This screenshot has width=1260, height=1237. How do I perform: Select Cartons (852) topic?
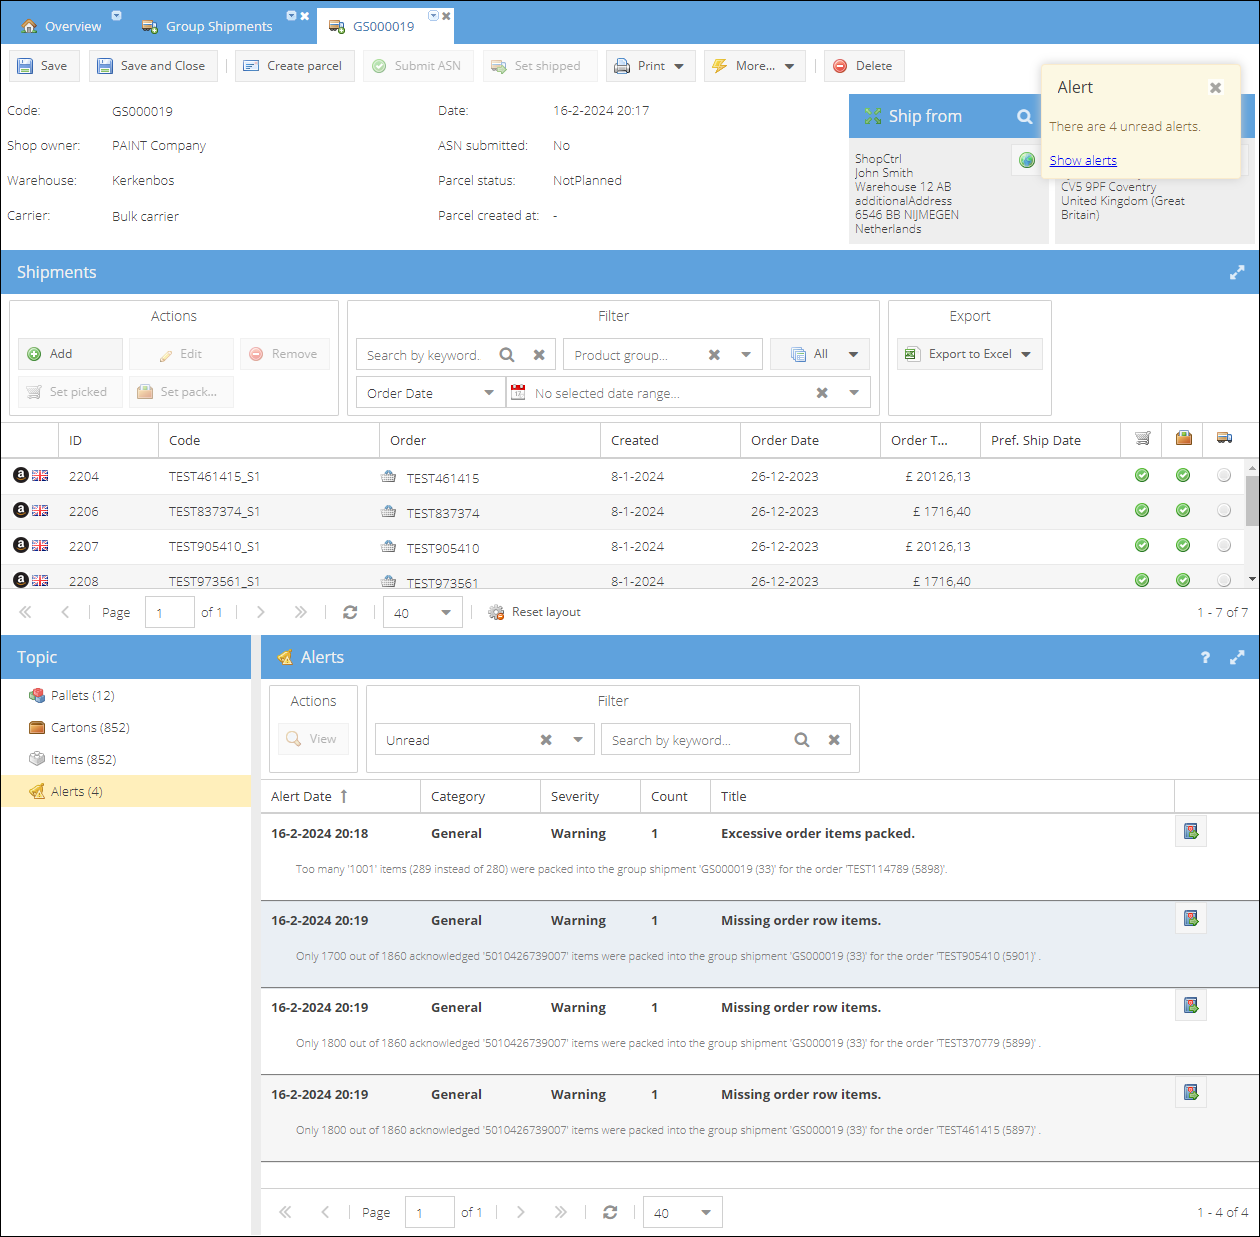click(126, 727)
